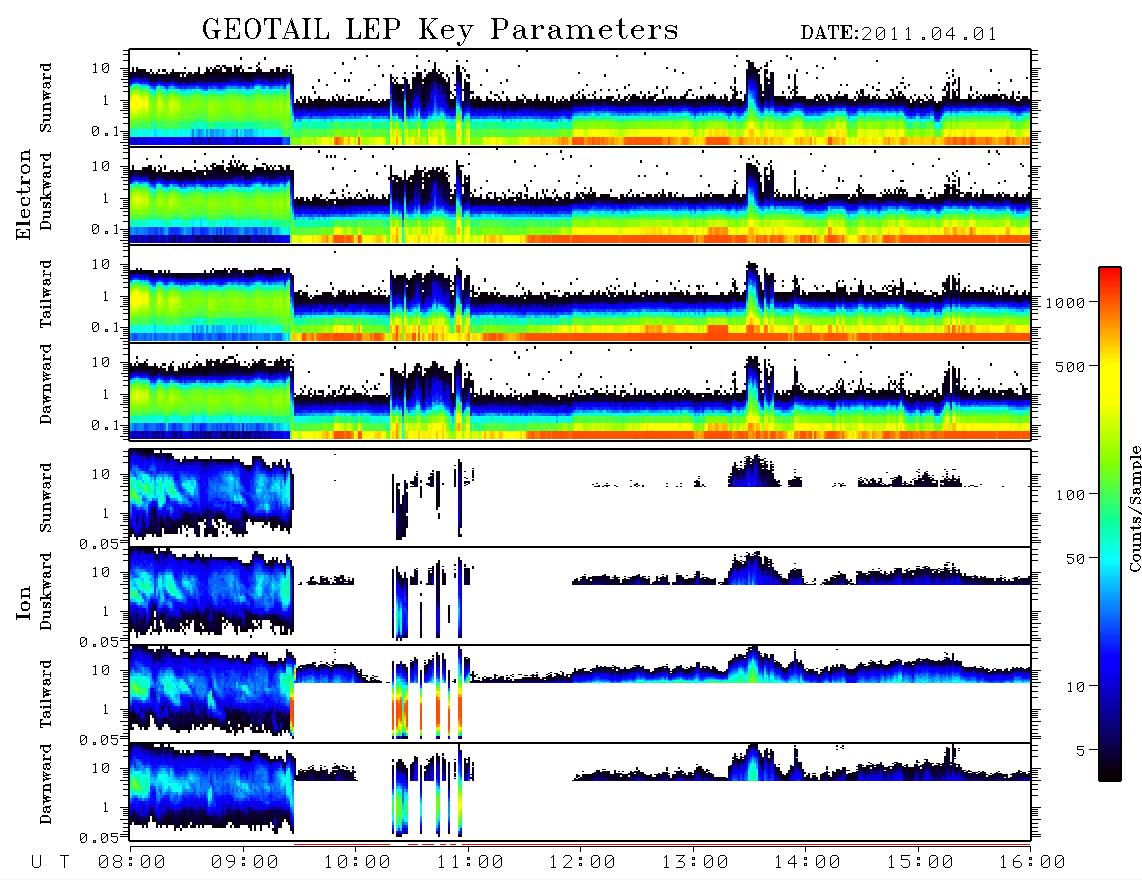Click the vertical 'Electron' group label
This screenshot has width=1142, height=880.
pos(24,194)
